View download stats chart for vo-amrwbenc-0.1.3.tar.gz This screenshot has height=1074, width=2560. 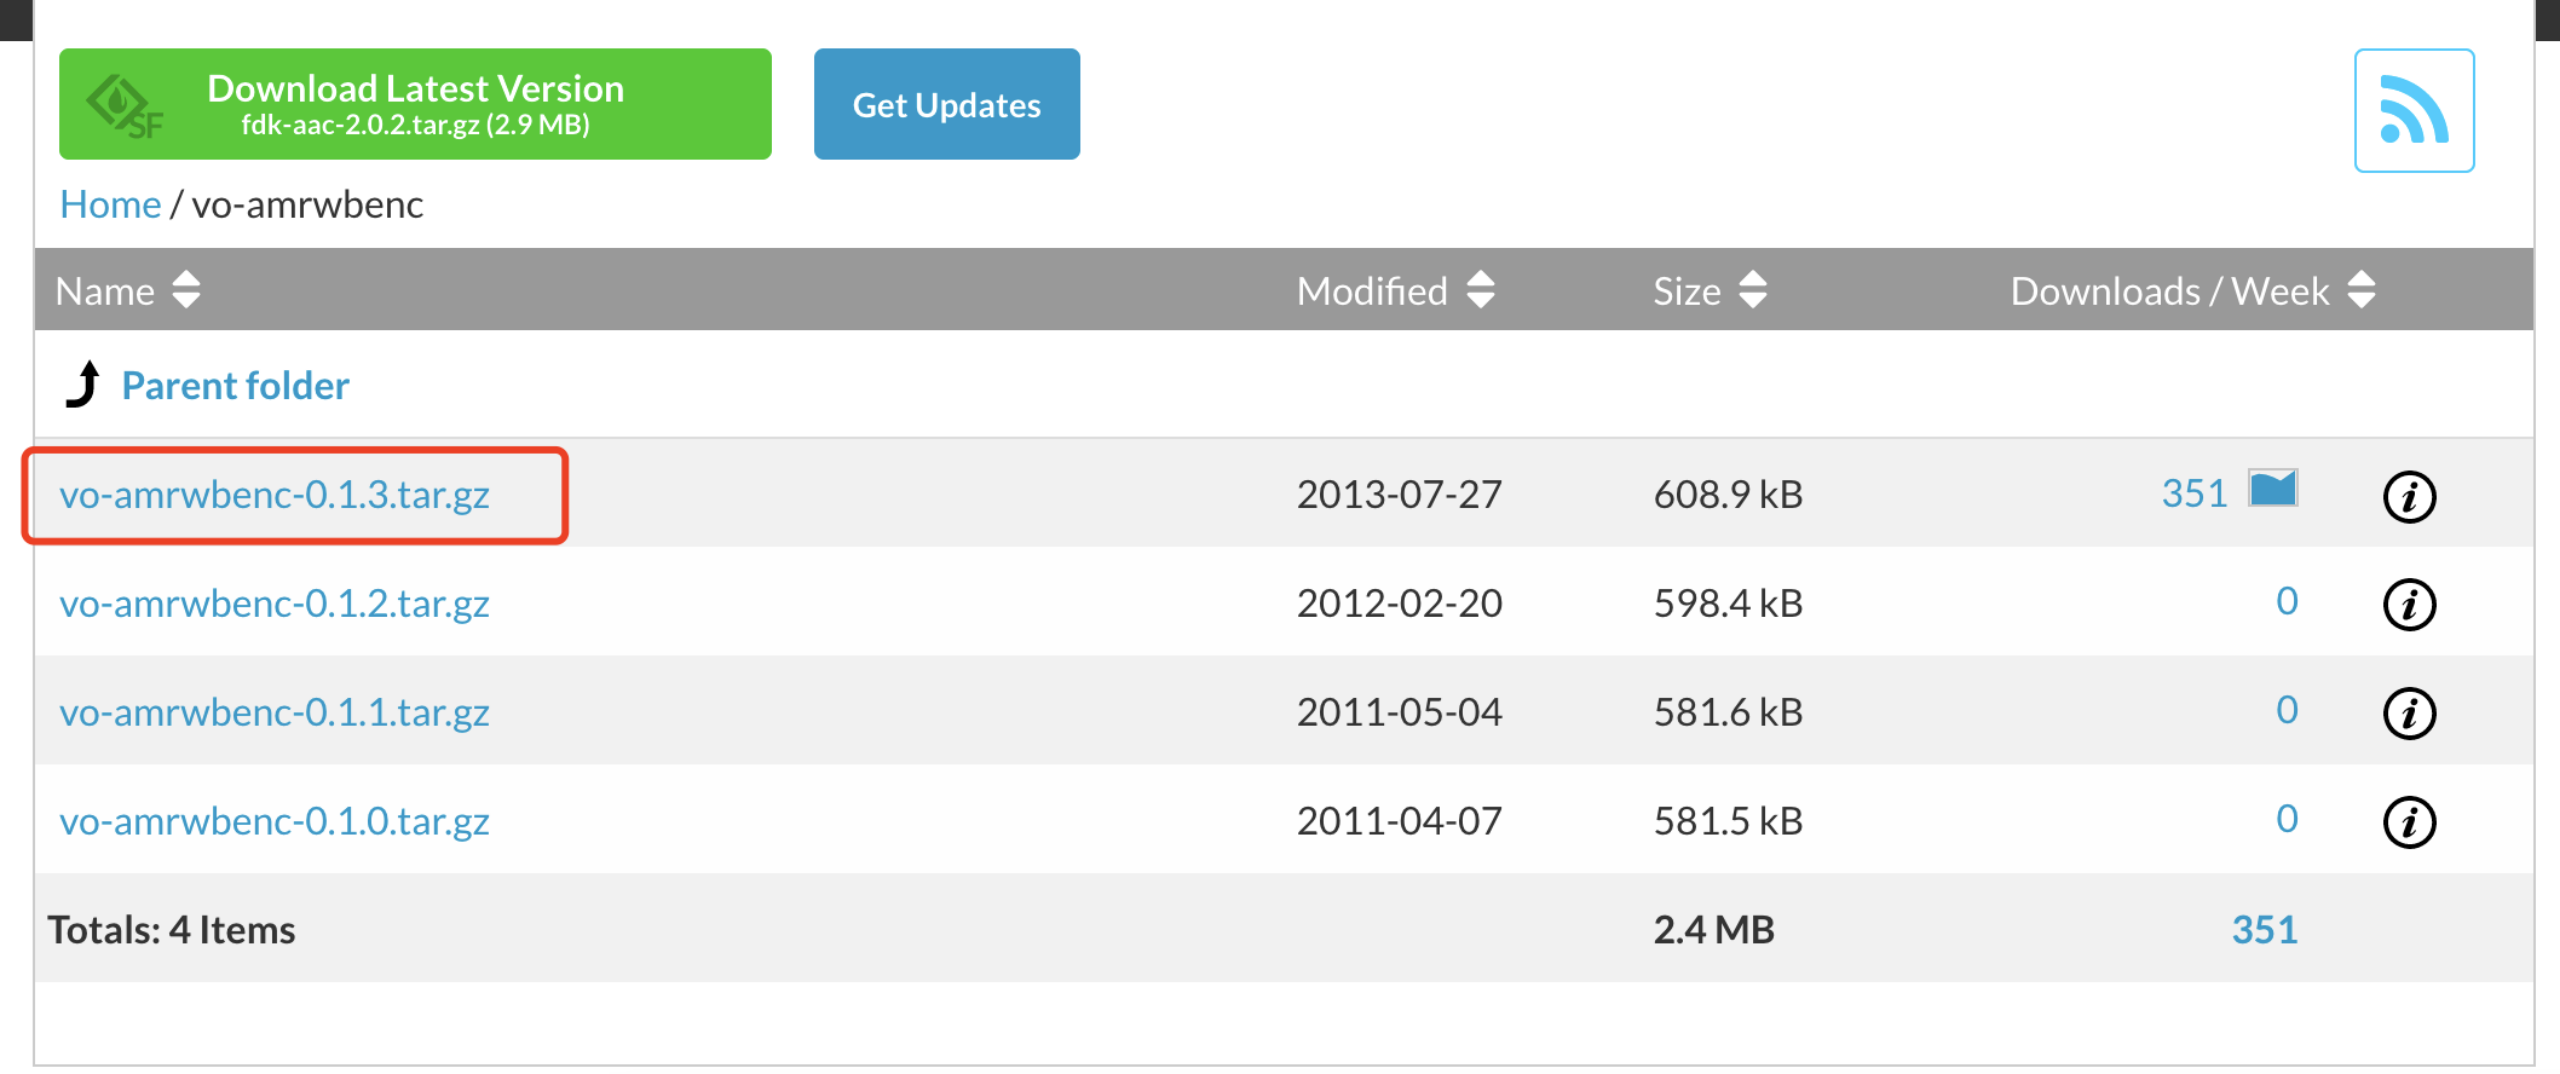point(2274,489)
